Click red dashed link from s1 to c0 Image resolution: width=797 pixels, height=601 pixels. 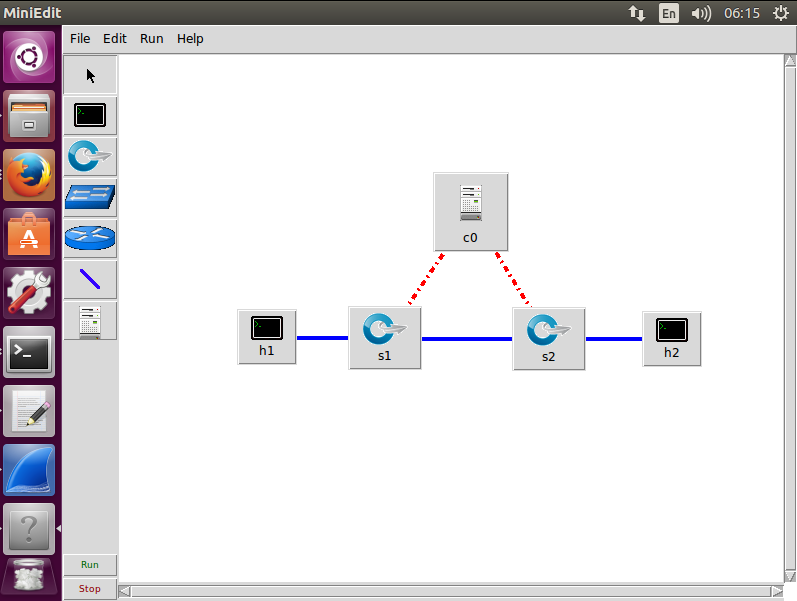(x=426, y=279)
